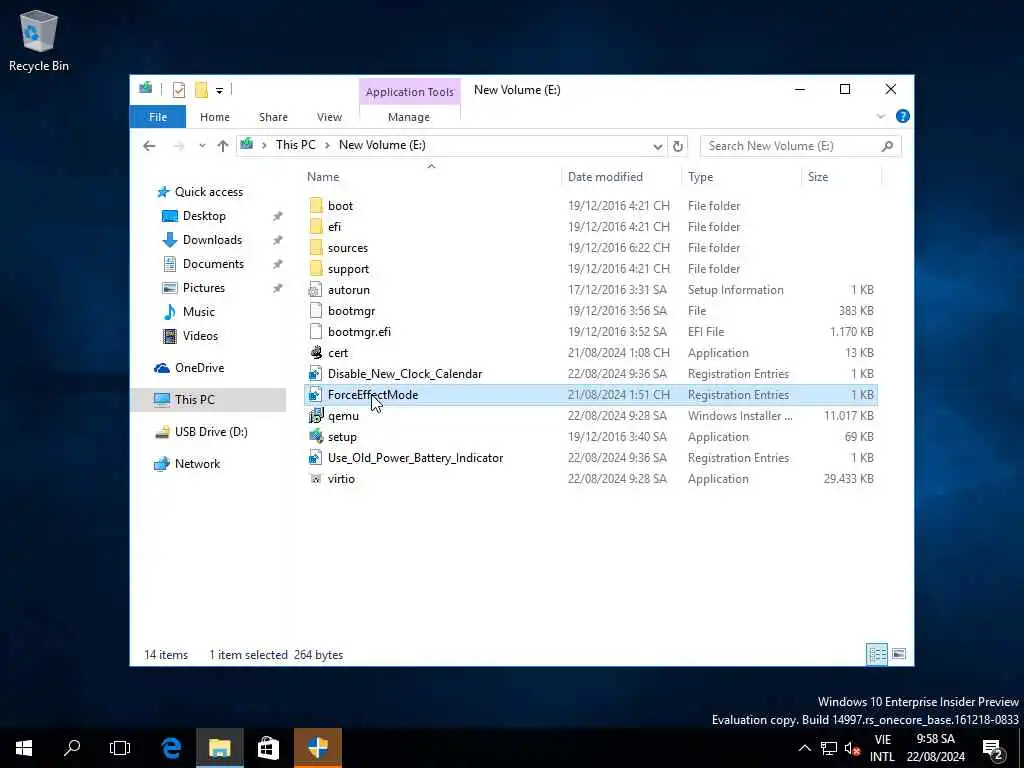Open Action Center notifications icon
Image resolution: width=1024 pixels, height=768 pixels.
click(x=993, y=748)
